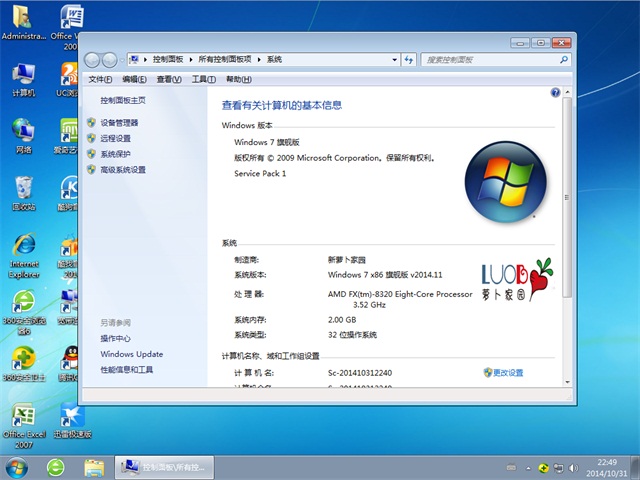Open Recycle Bin (回收站) on desktop
640x480 pixels.
coord(23,188)
